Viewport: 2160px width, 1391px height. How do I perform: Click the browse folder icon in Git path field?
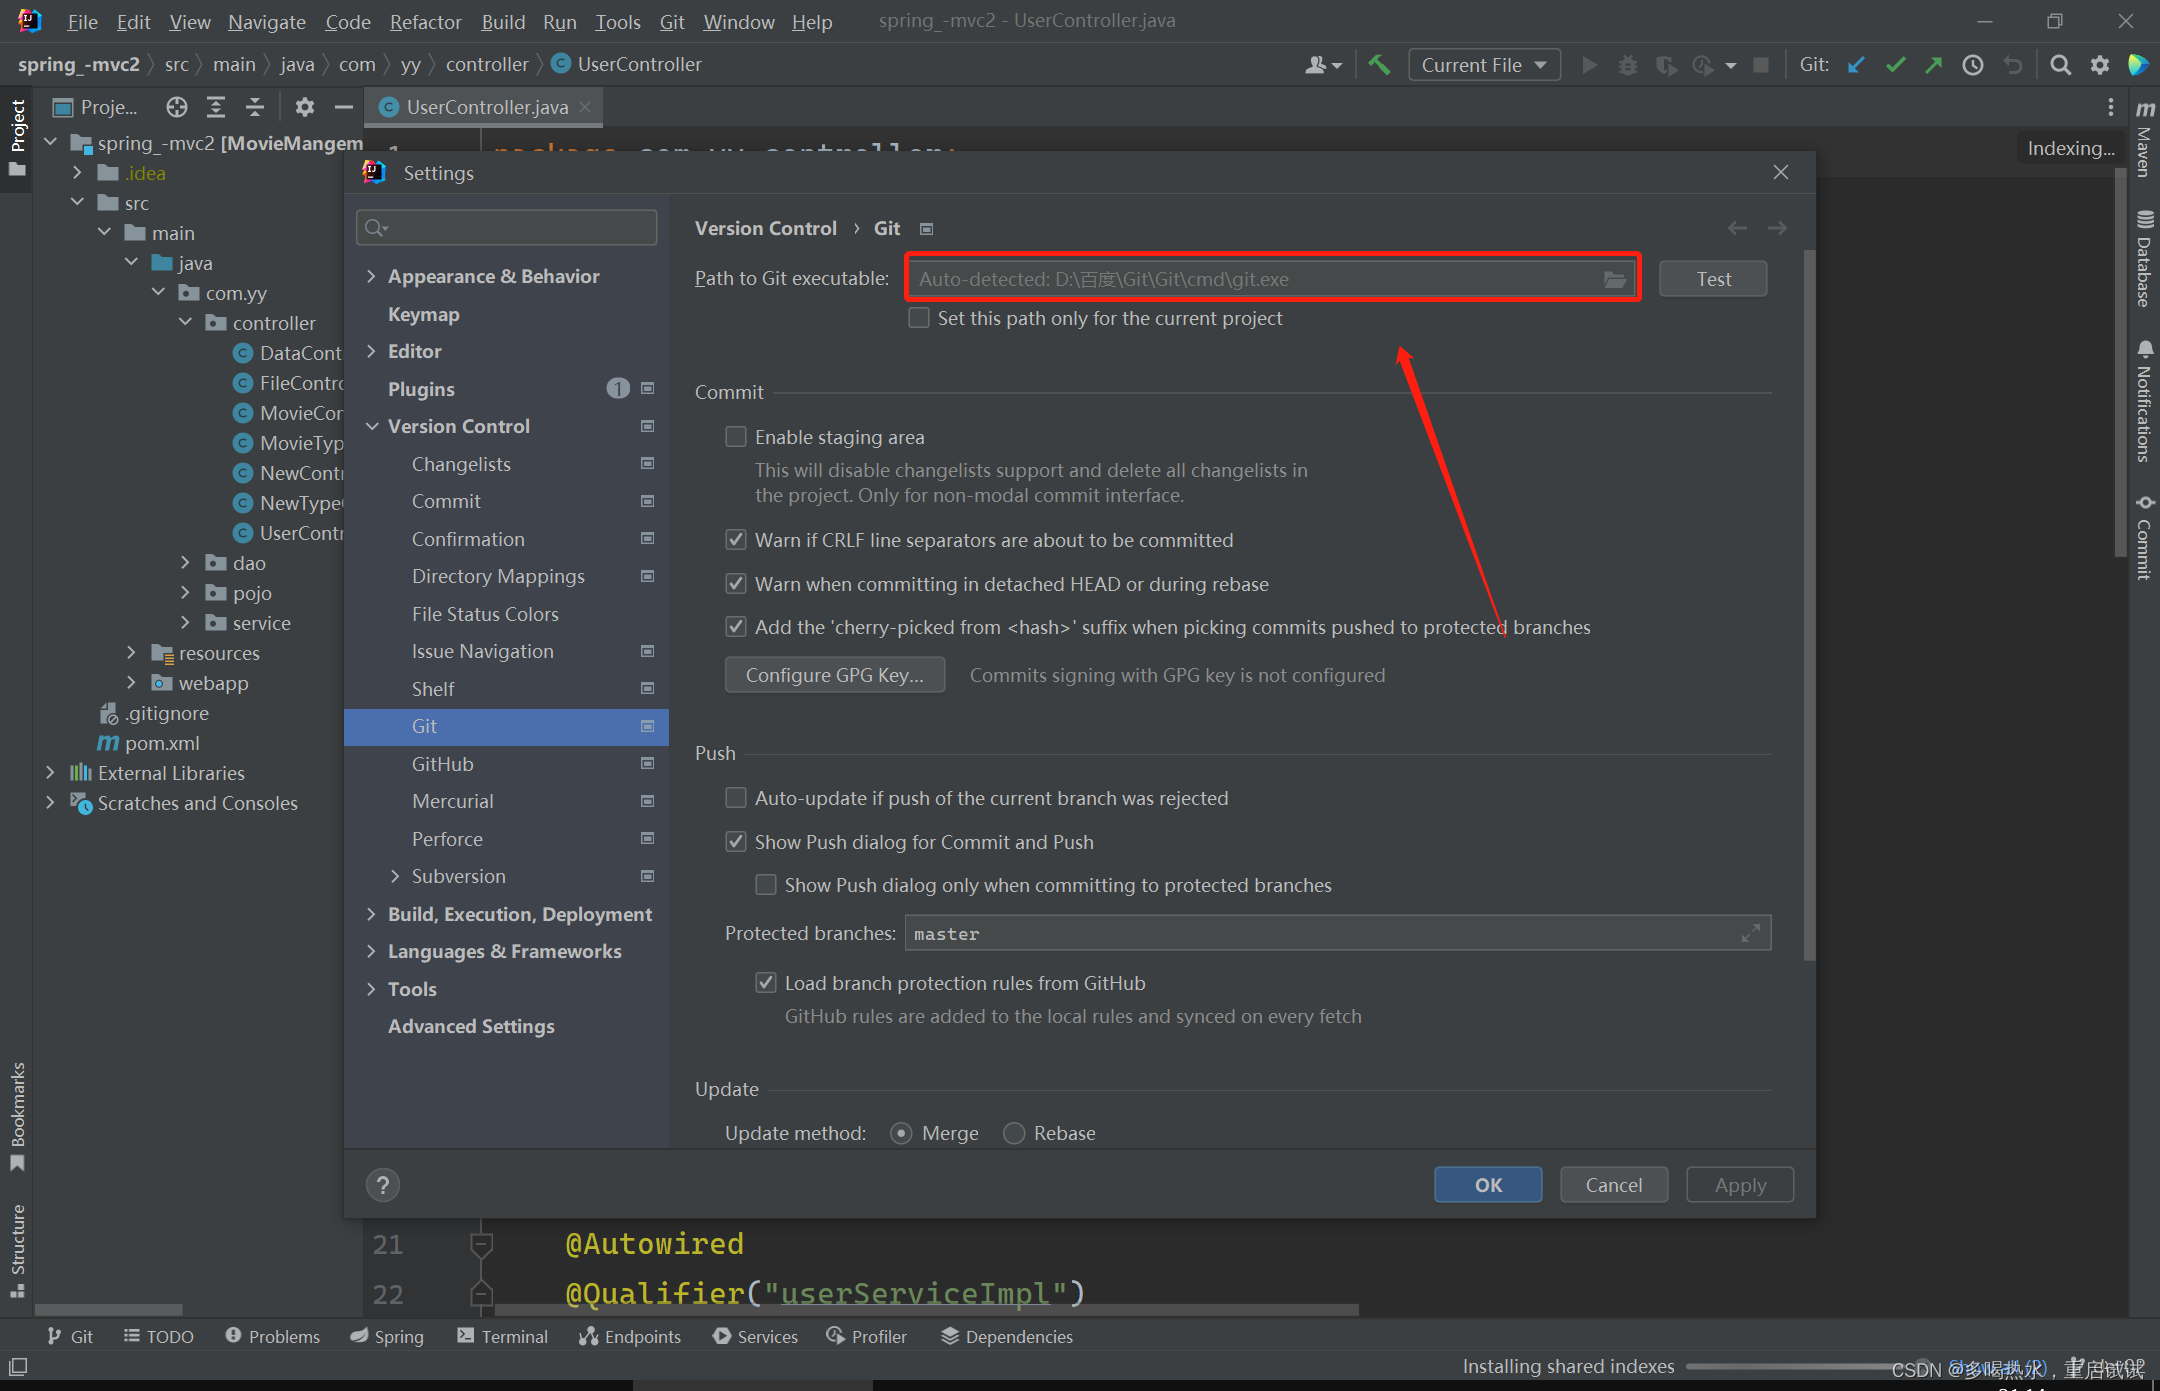tap(1614, 279)
